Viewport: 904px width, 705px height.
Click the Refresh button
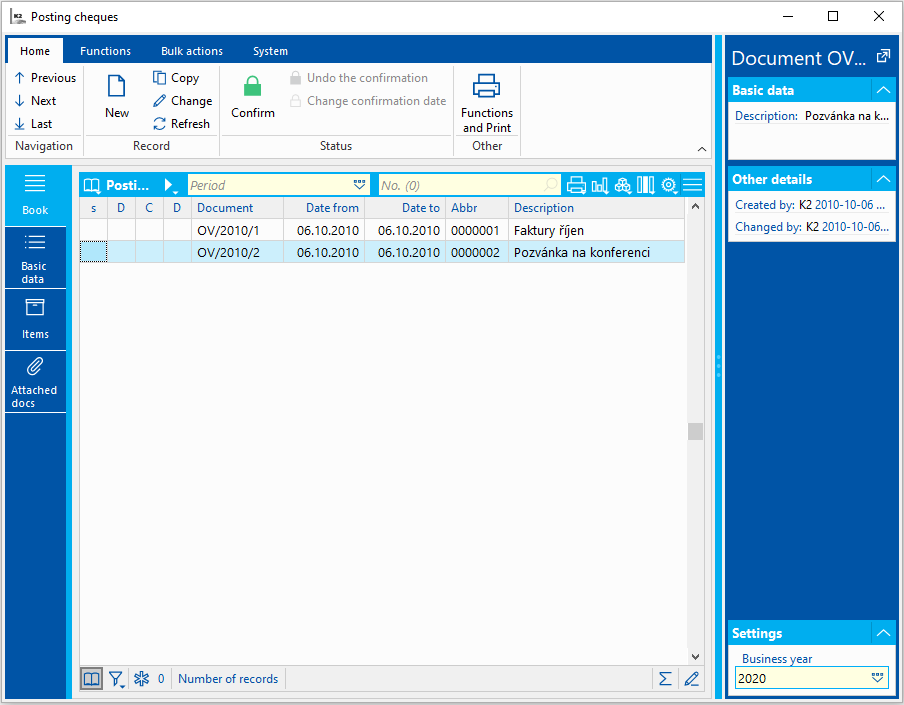pyautogui.click(x=181, y=124)
